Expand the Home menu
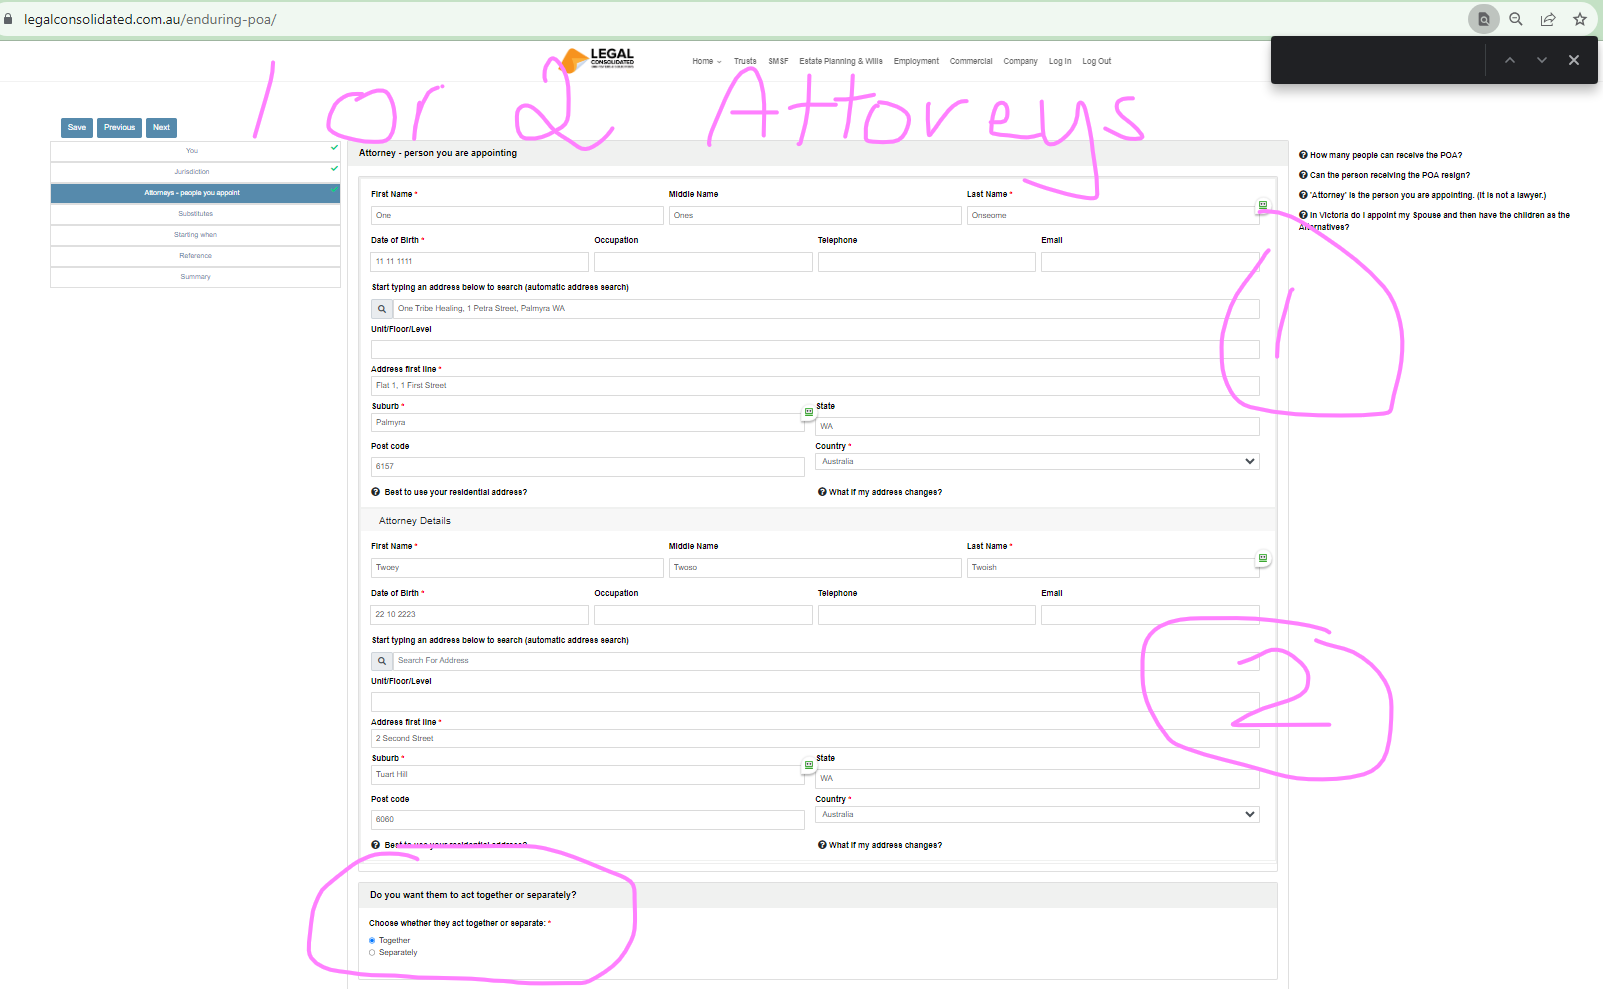This screenshot has height=989, width=1603. (x=706, y=61)
